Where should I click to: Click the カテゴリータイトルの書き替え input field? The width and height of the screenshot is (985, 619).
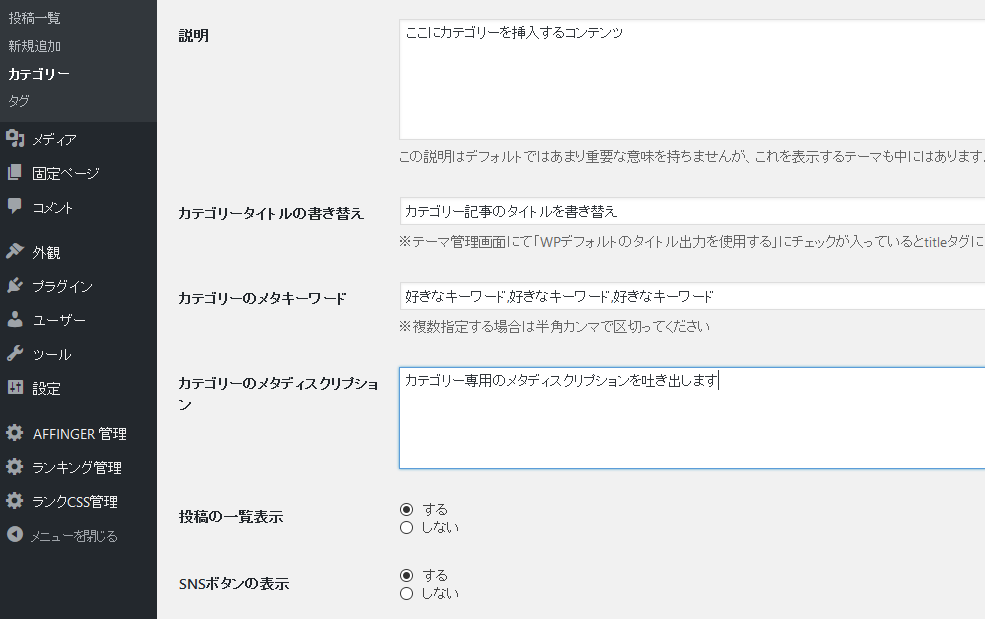point(692,211)
